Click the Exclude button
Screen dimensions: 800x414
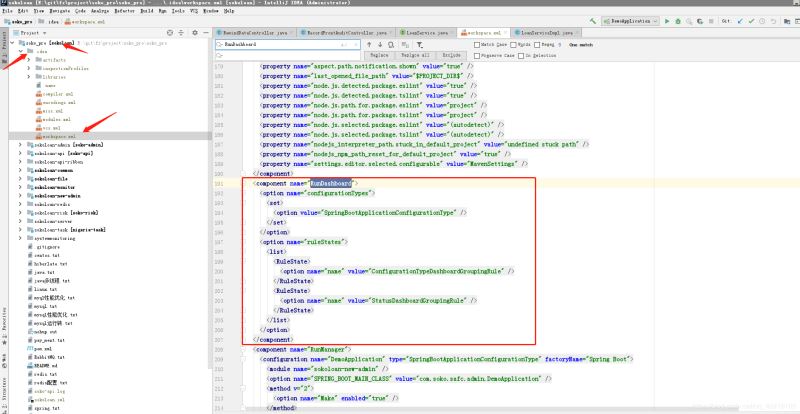click(452, 56)
